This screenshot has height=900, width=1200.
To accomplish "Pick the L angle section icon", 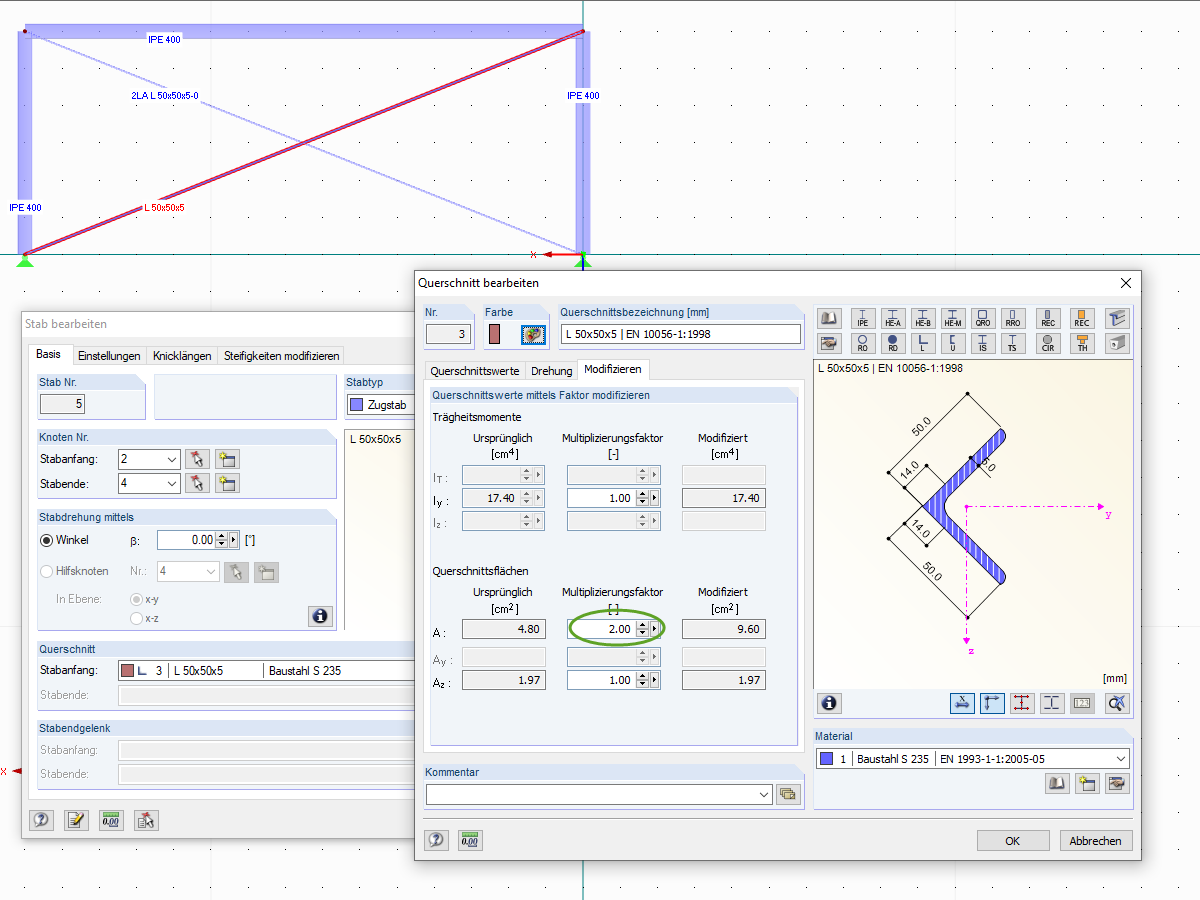I will (x=921, y=343).
